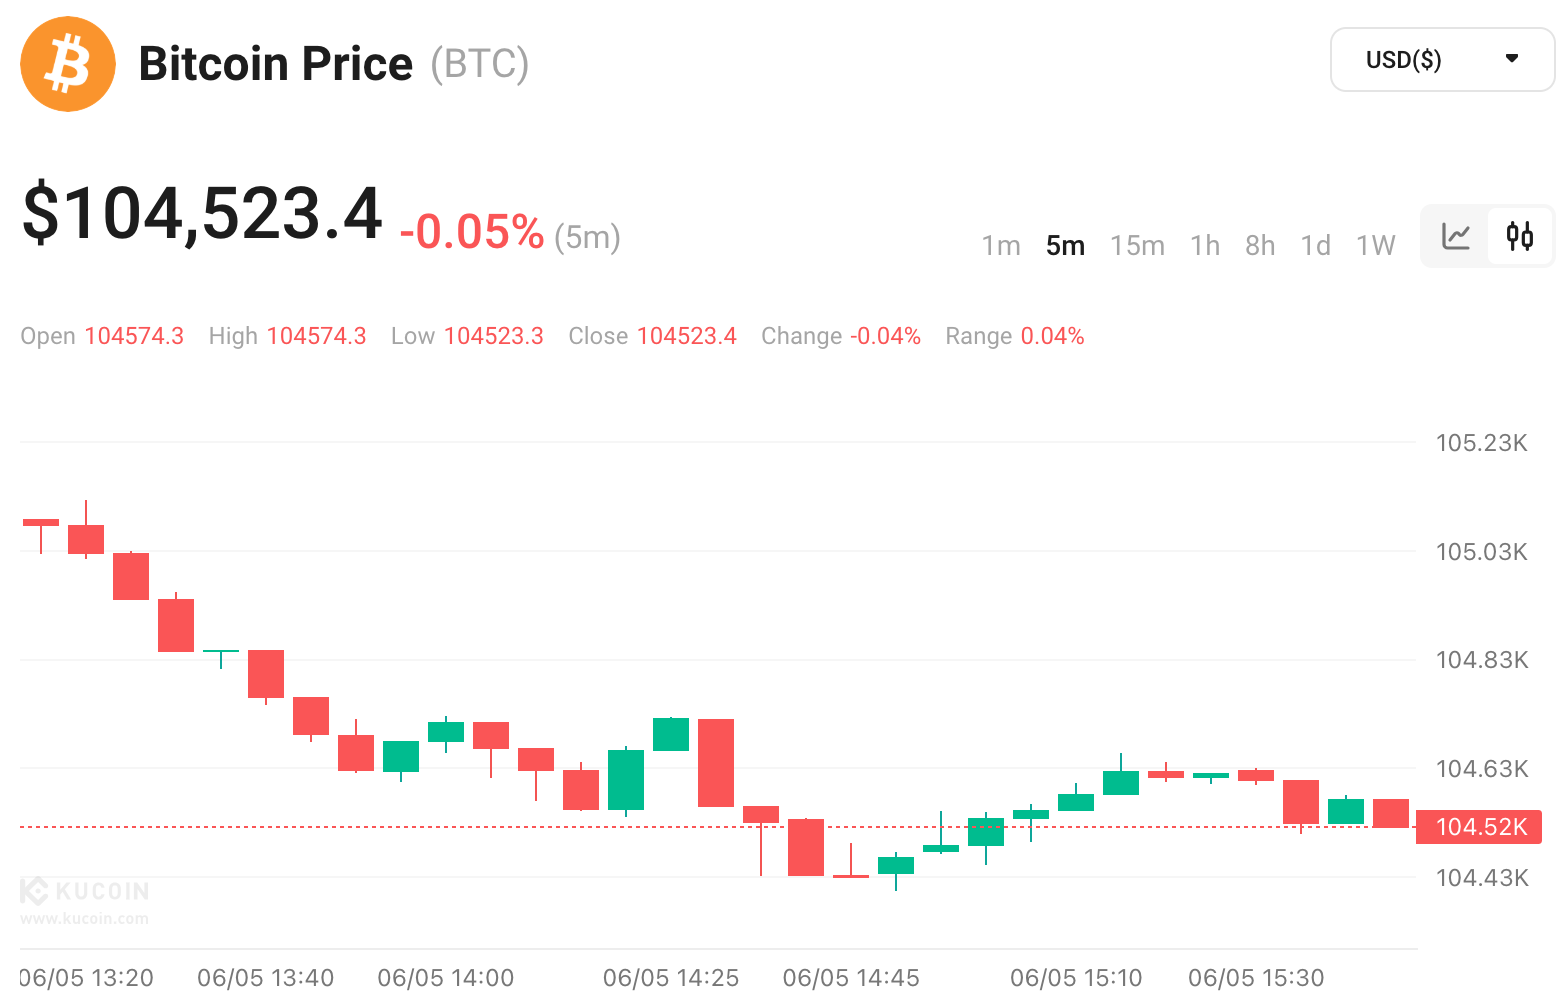Click the currency dropdown arrow
This screenshot has height=1000, width=1564.
click(x=1512, y=59)
